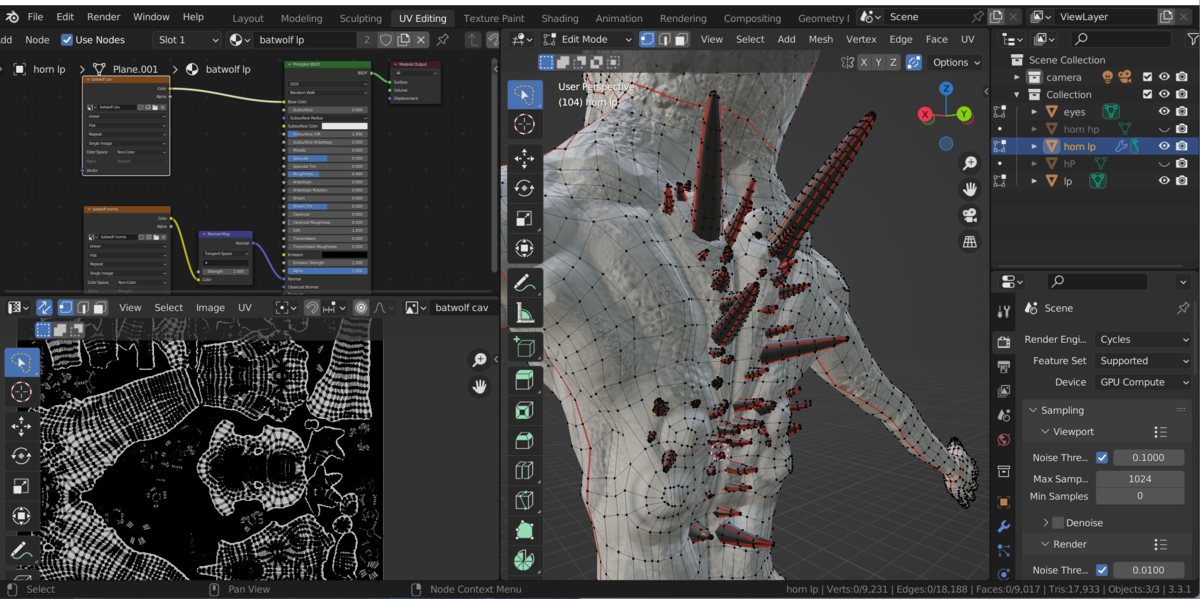Open the Render menu in top bar
This screenshot has width=1200, height=599.
pyautogui.click(x=103, y=17)
